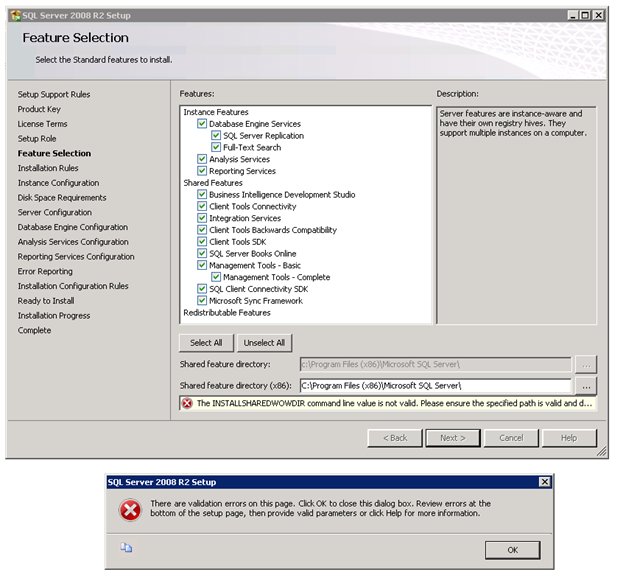The image size is (625, 588).
Task: Uncheck SQL Server Books Online
Action: (x=202, y=253)
